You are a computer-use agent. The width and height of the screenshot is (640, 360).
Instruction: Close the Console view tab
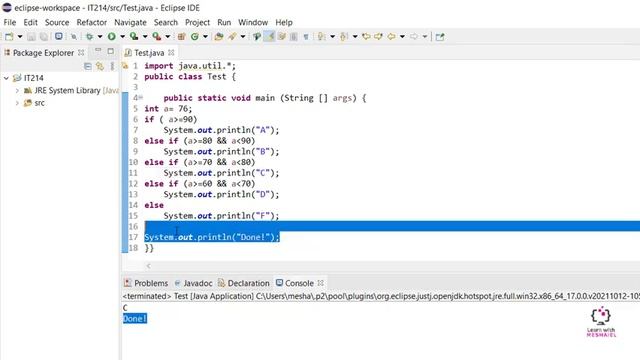click(x=321, y=283)
